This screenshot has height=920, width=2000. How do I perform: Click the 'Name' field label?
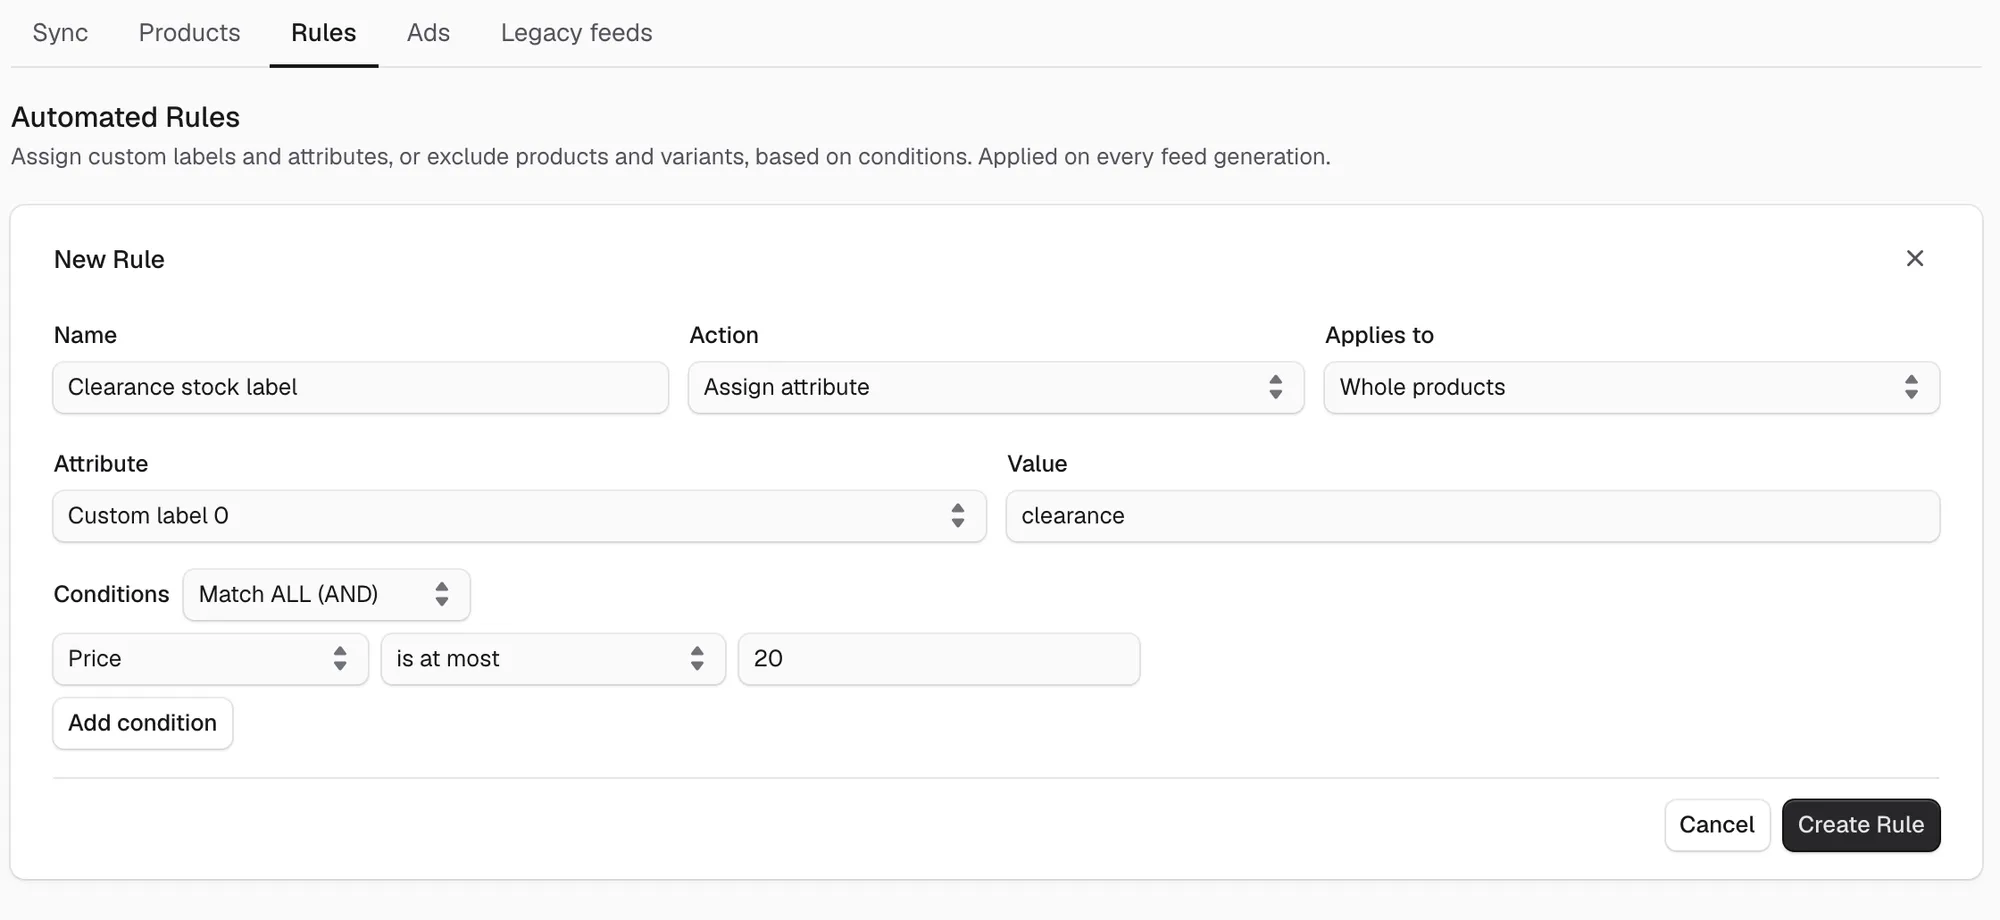click(x=85, y=335)
